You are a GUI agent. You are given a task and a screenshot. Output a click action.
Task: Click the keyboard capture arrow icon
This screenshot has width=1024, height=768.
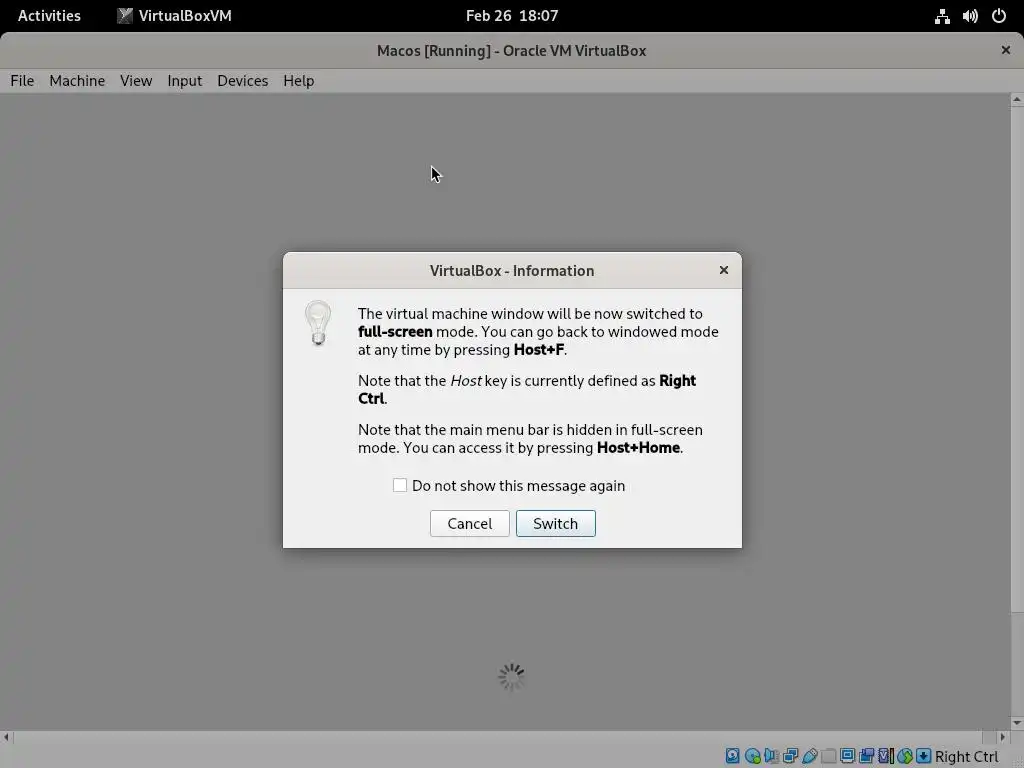click(923, 756)
